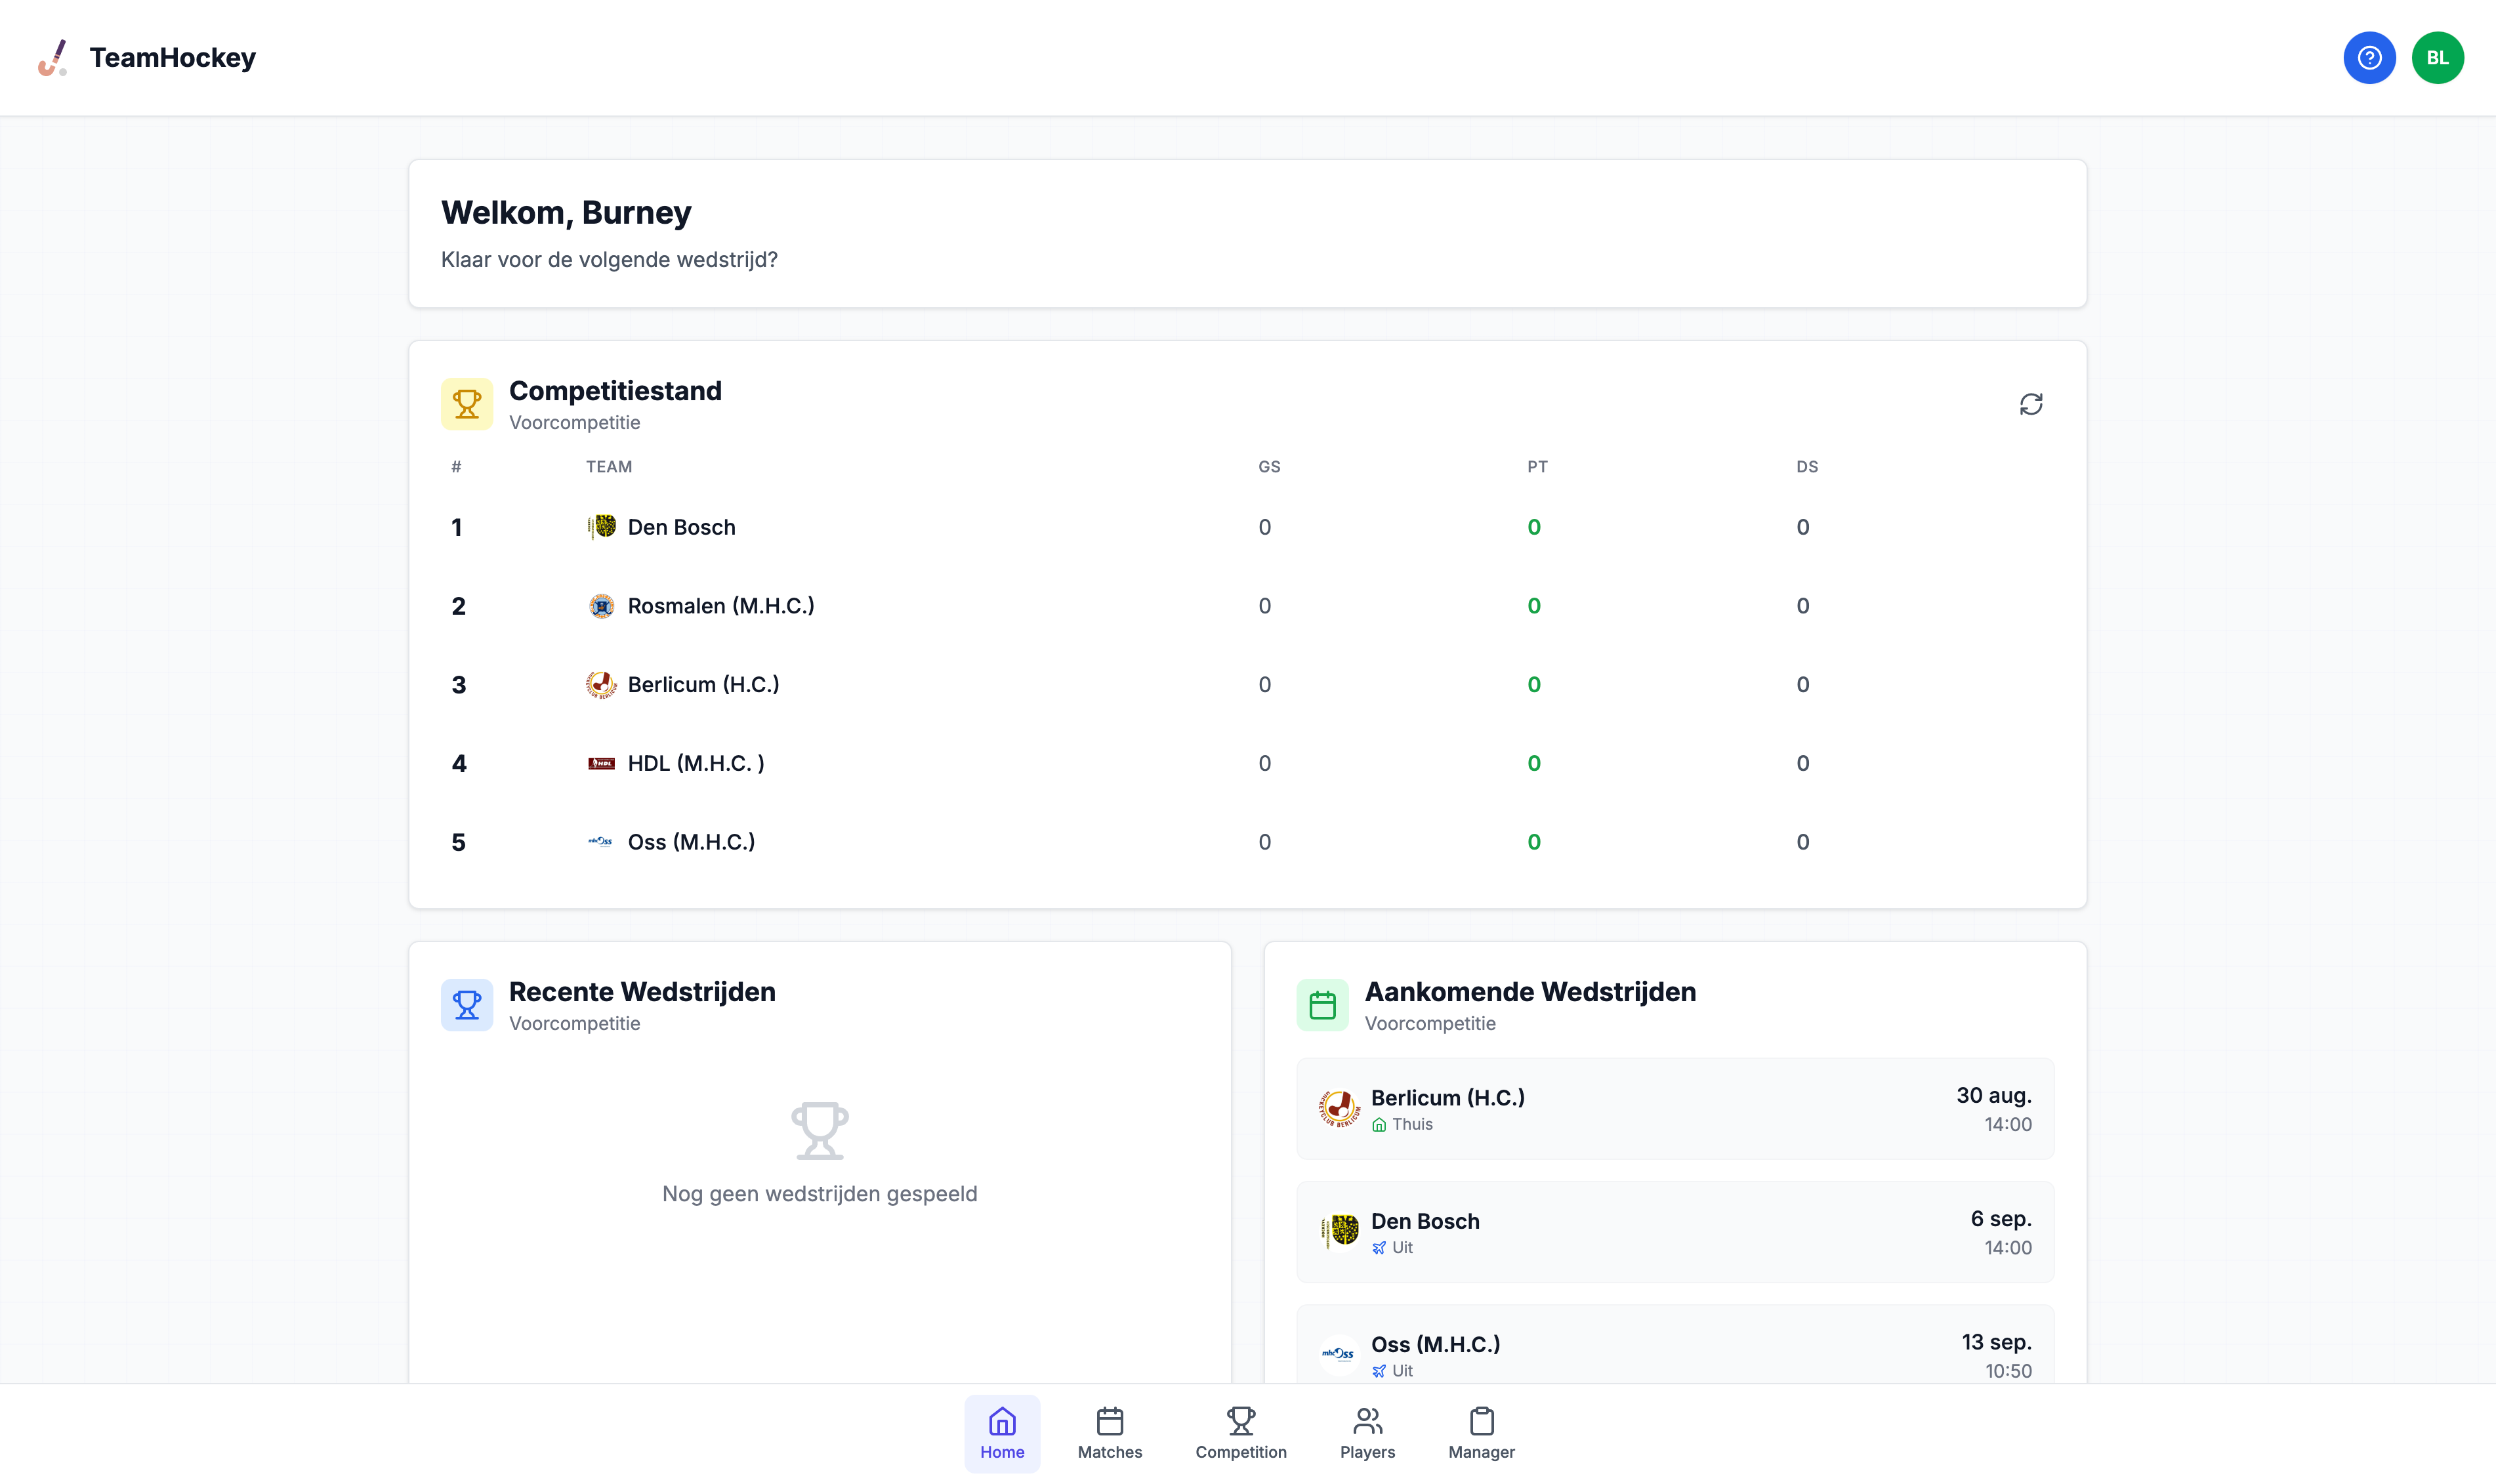This screenshot has width=2496, height=1484.
Task: Click the Oss (M.H.C.) team logo
Action: [x=602, y=841]
